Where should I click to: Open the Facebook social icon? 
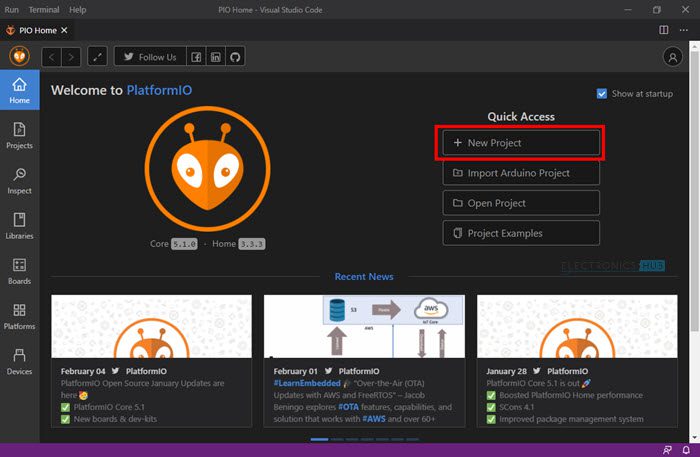click(x=196, y=57)
